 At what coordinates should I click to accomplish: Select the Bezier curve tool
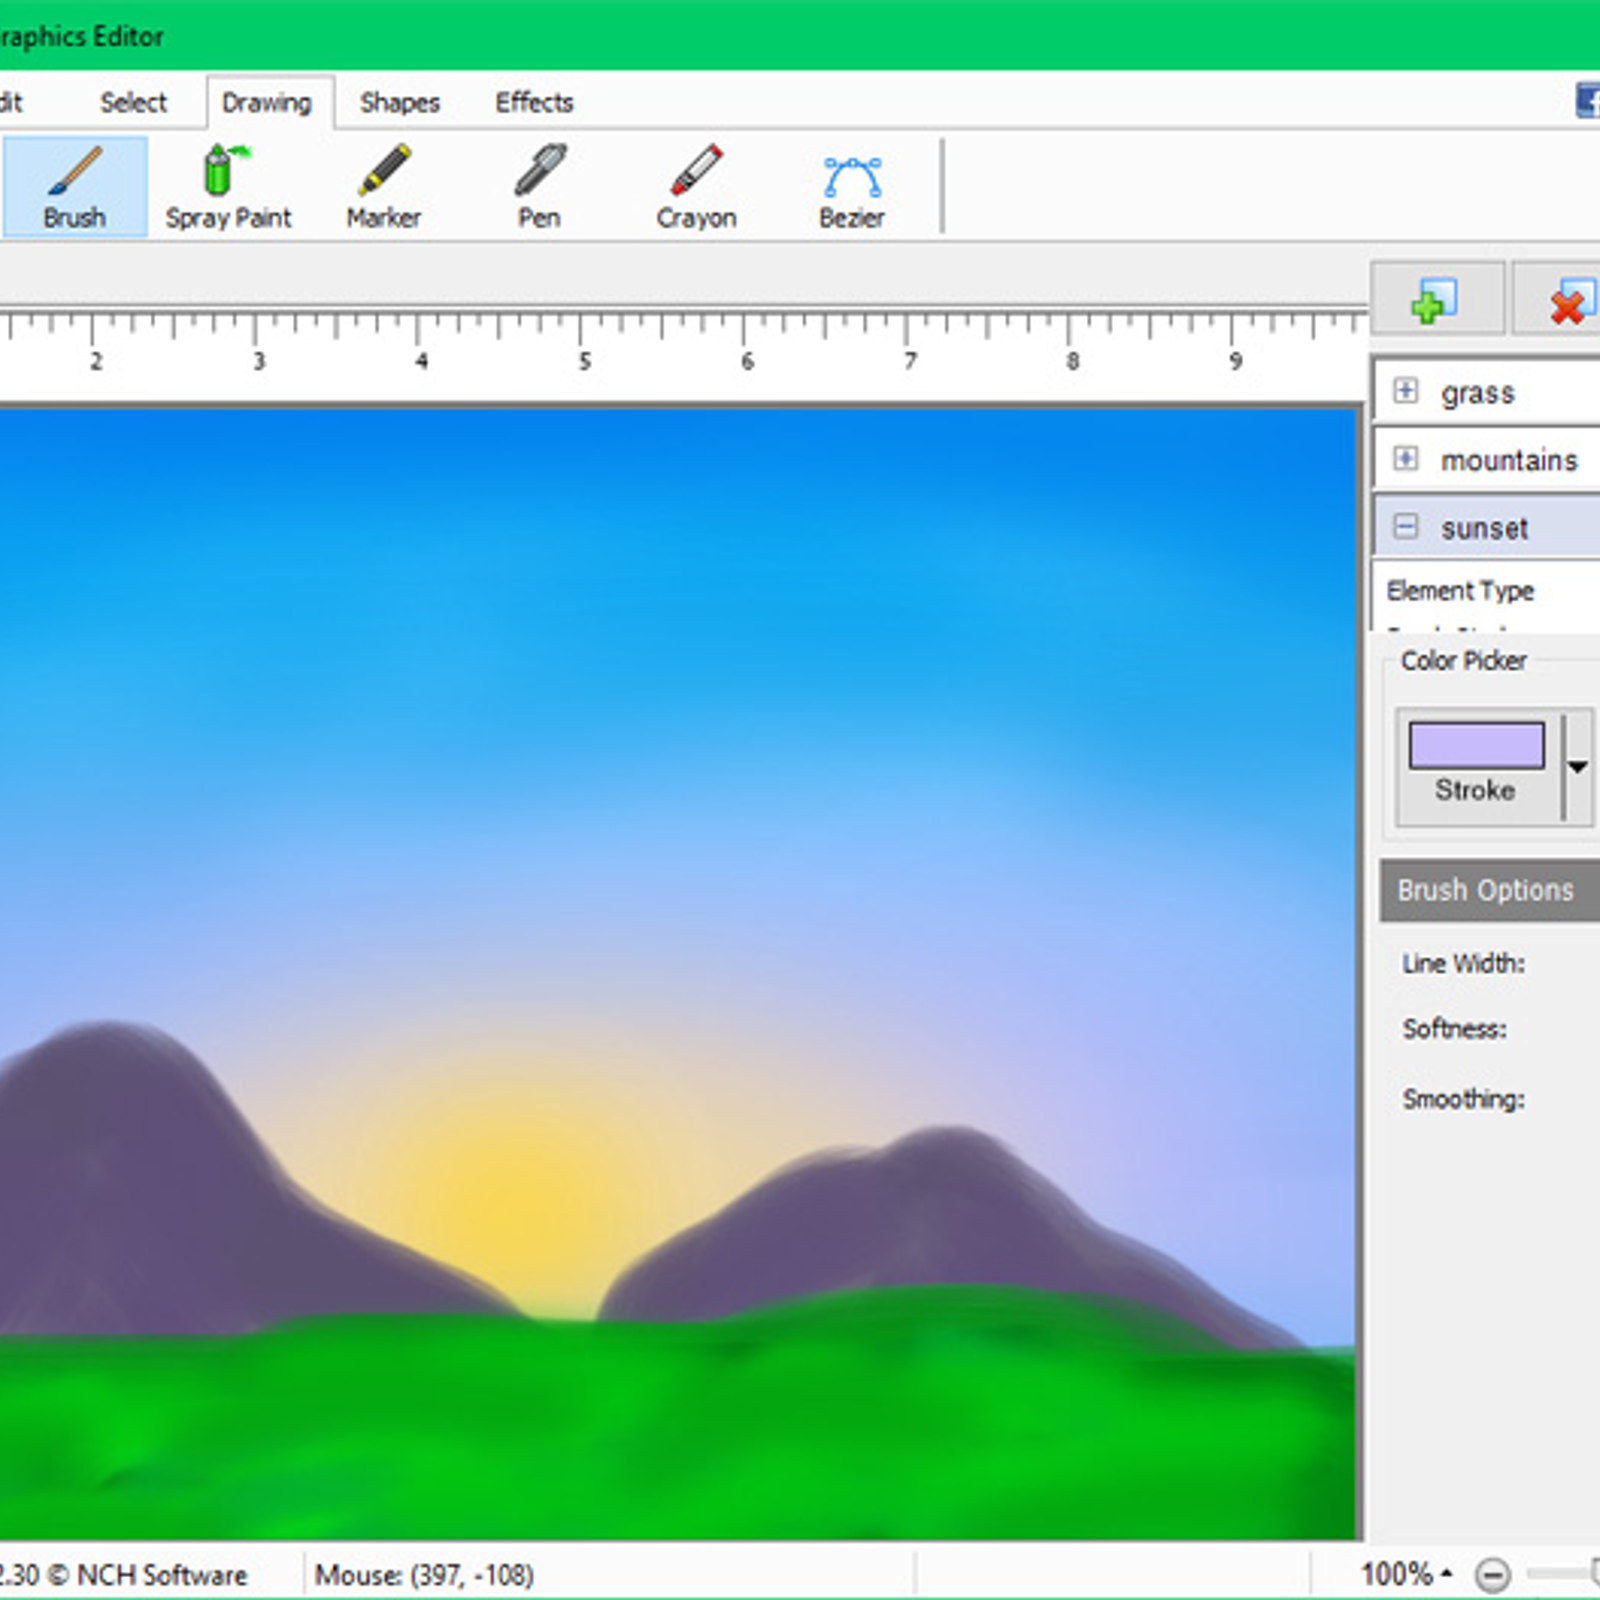click(x=851, y=188)
